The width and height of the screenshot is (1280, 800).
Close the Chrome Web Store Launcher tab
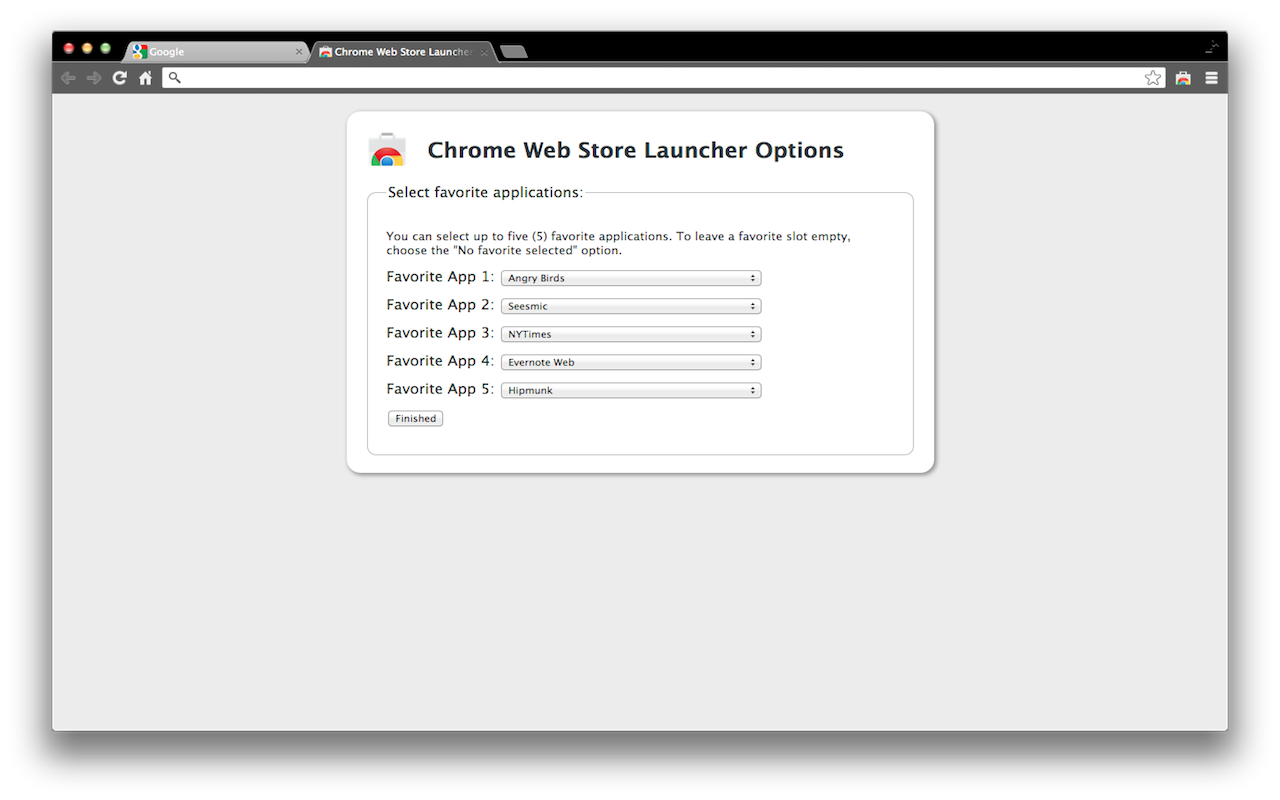tap(484, 52)
